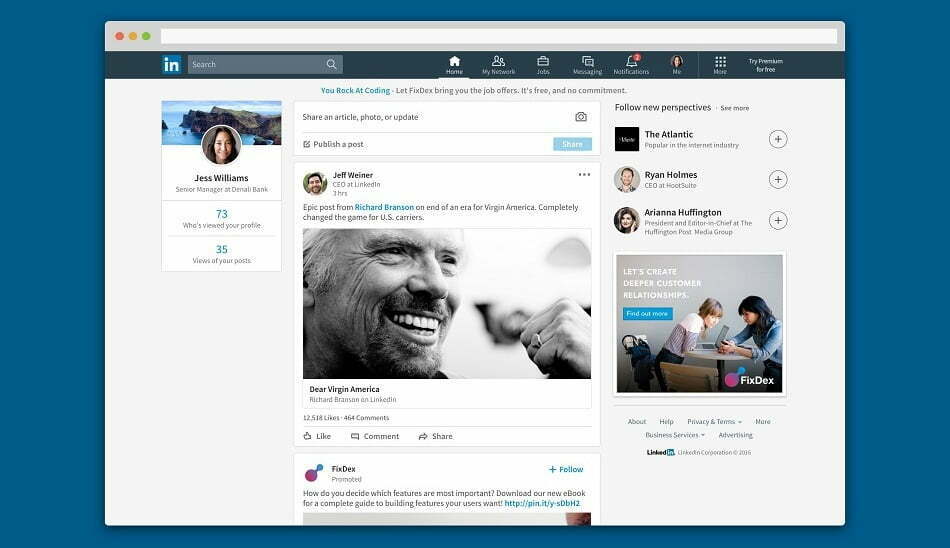Expand Business Services dropdown

pos(675,435)
